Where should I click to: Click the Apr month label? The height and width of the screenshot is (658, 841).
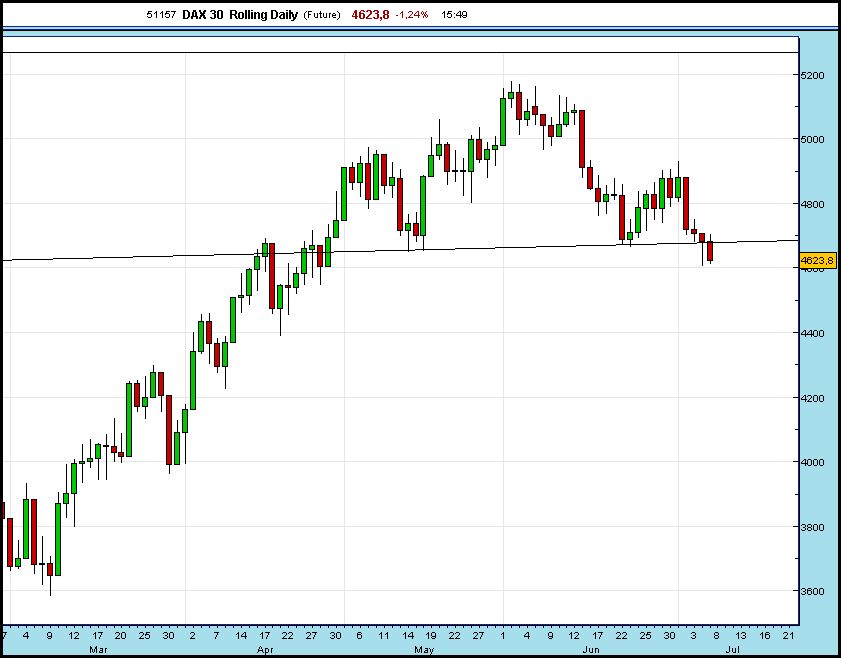pos(265,649)
